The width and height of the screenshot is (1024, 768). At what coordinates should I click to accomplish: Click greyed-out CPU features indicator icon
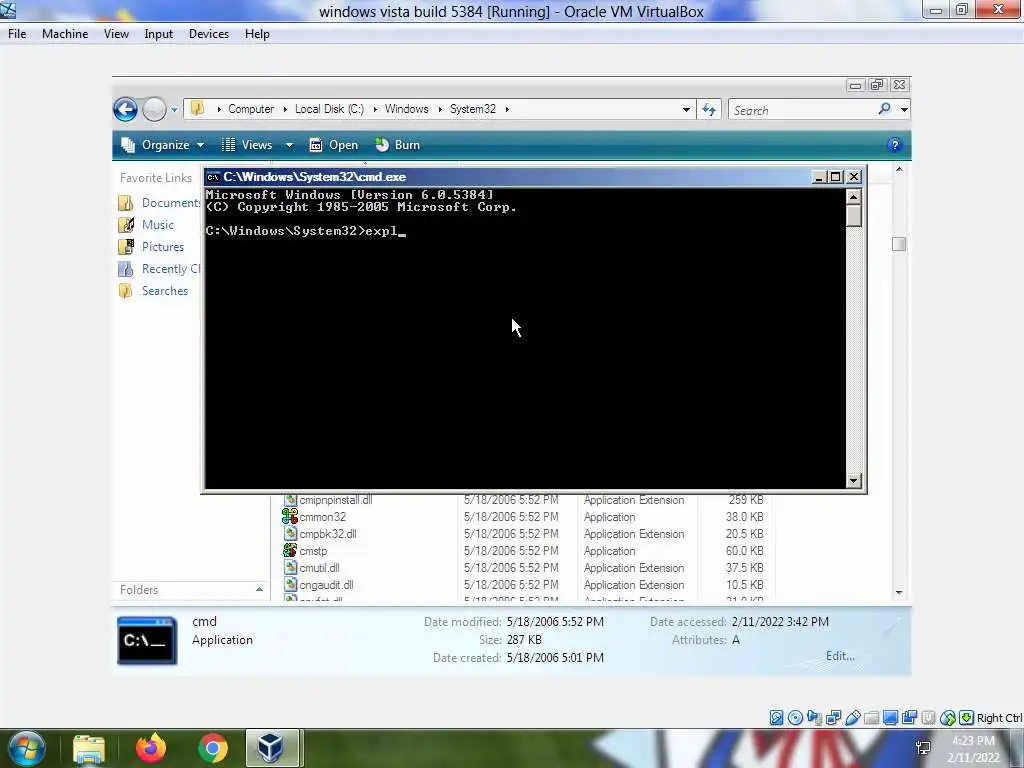(x=928, y=718)
